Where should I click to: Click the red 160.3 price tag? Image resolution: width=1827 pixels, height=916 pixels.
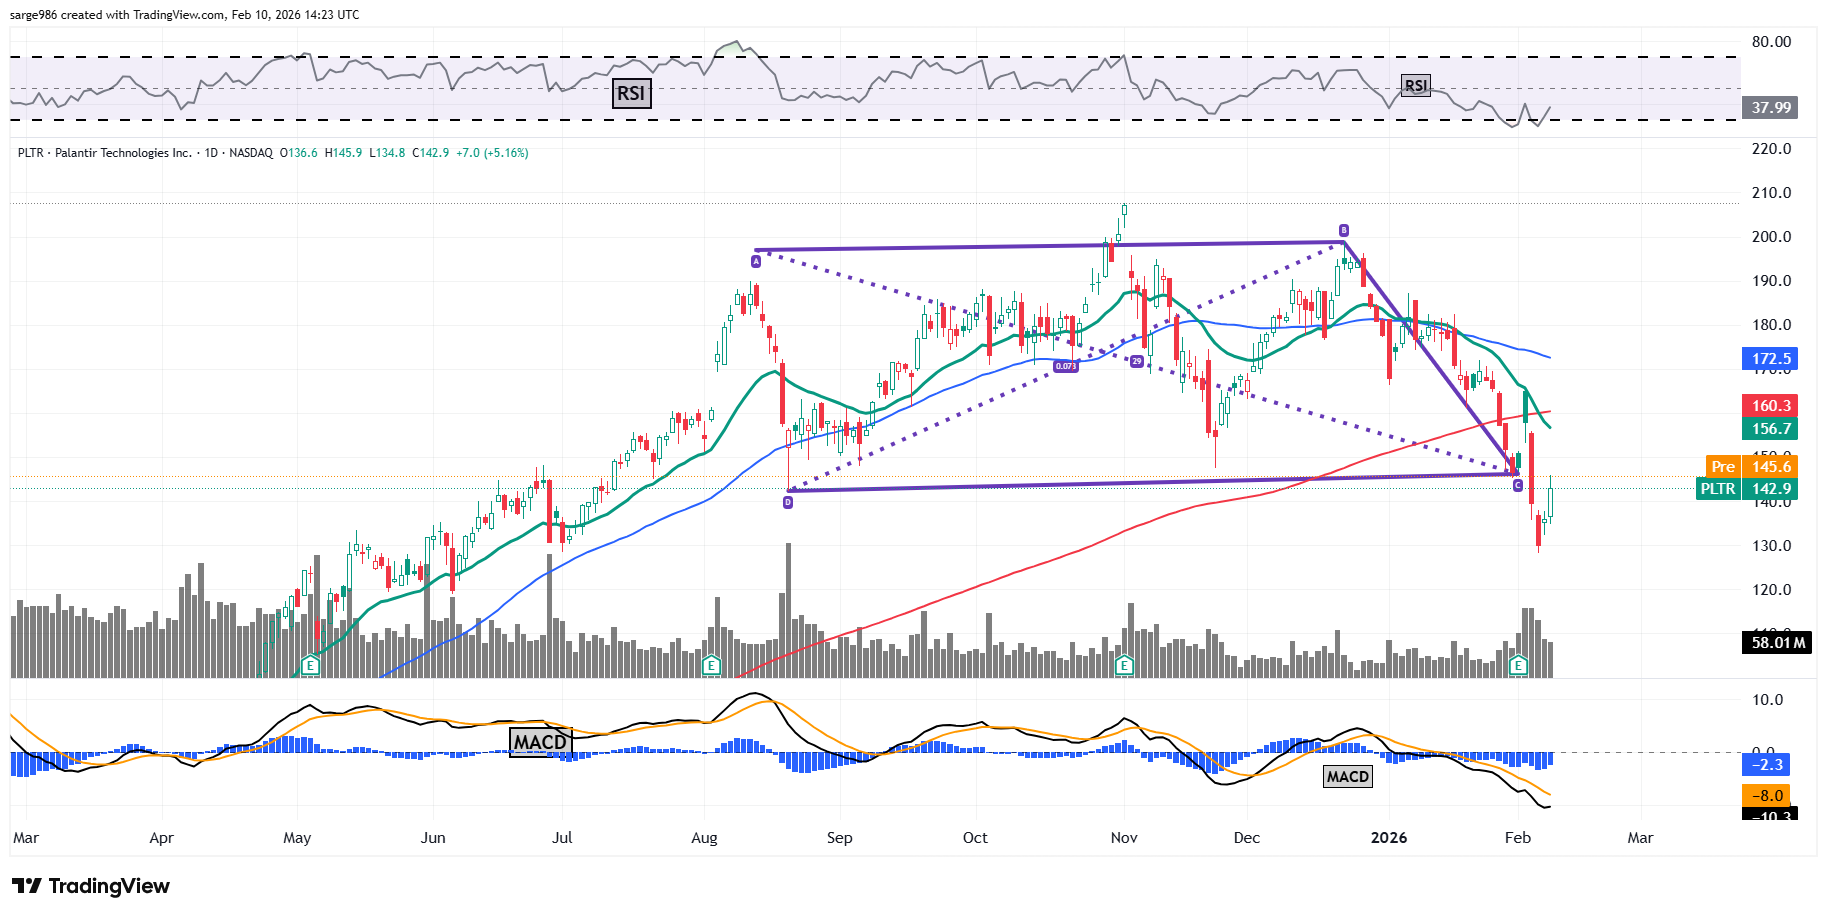click(1770, 406)
